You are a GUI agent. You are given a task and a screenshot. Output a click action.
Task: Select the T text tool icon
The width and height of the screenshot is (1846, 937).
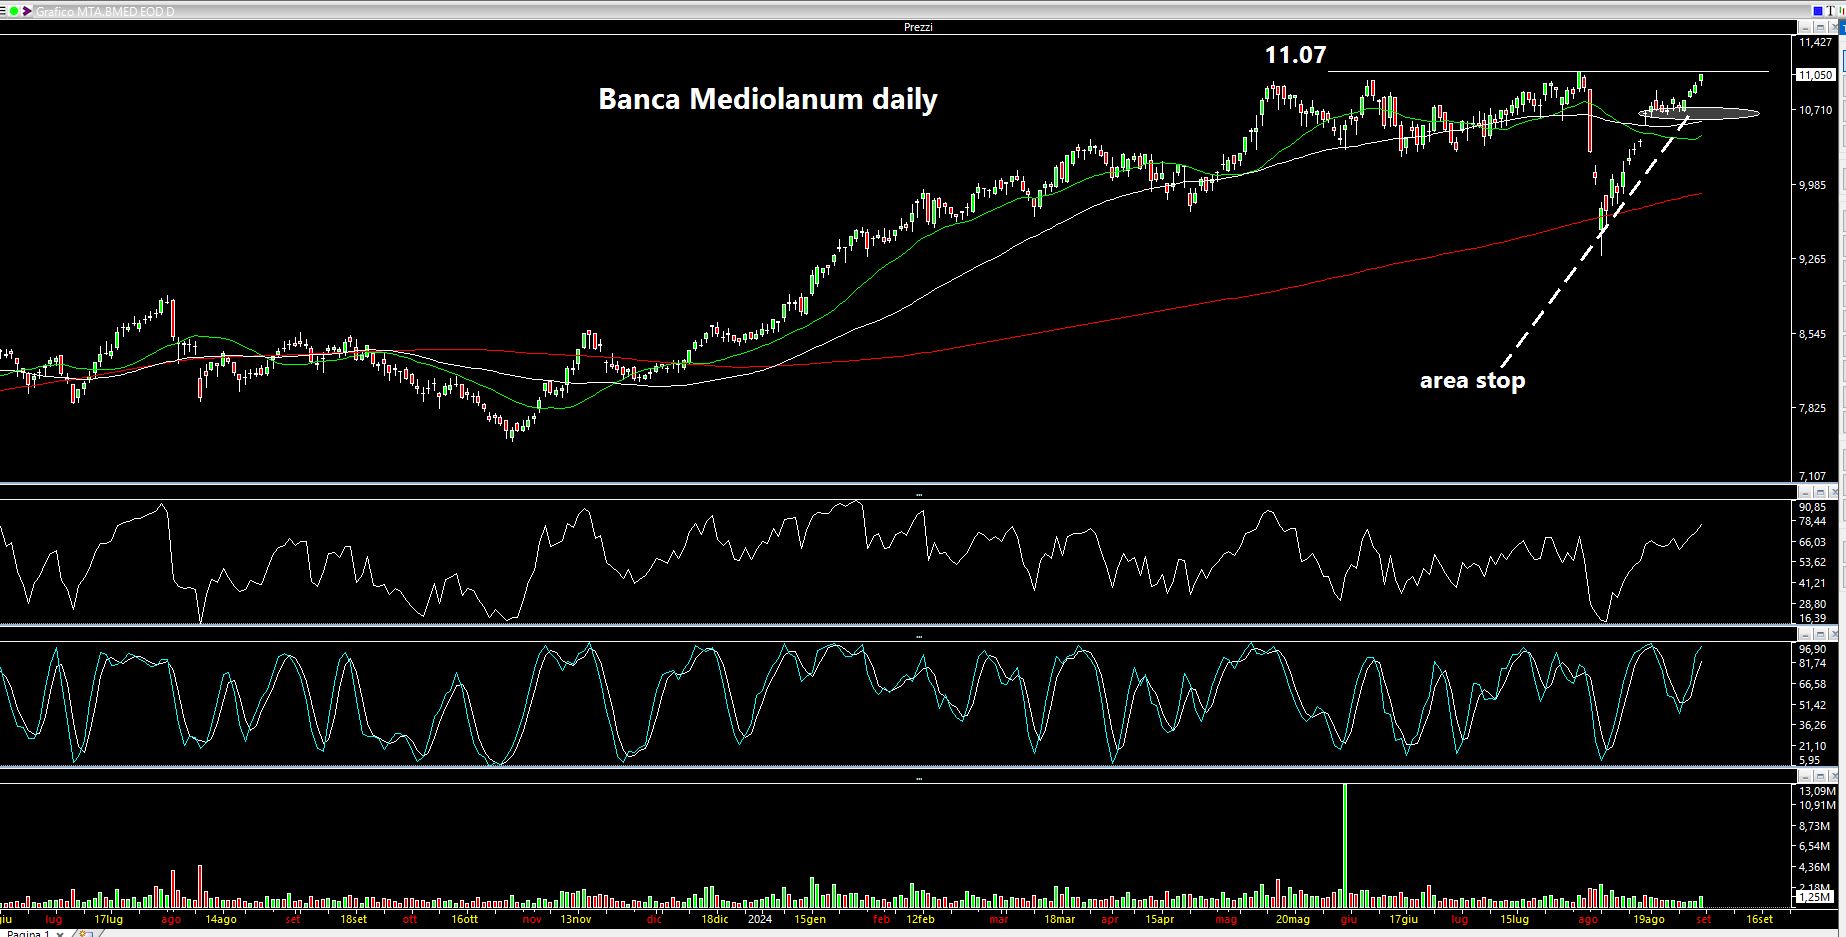(x=1830, y=11)
